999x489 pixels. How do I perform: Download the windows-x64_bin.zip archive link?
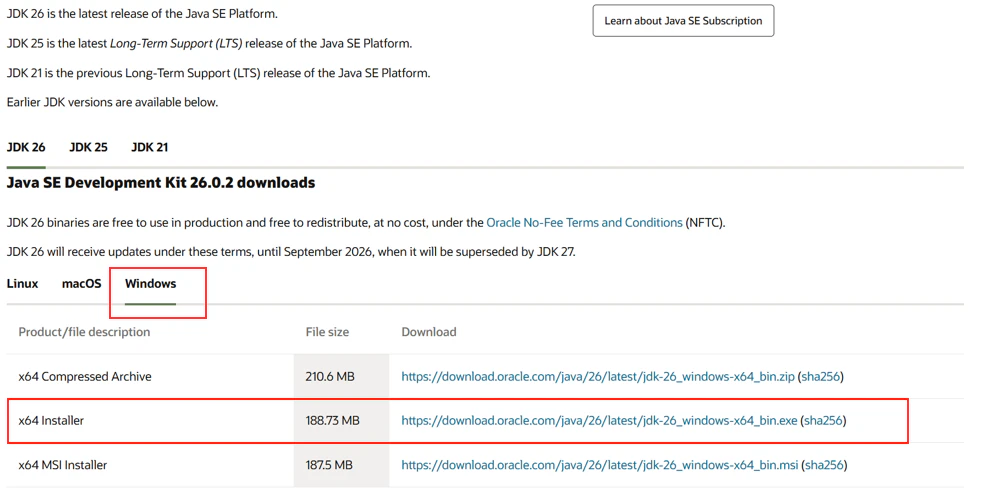click(598, 376)
